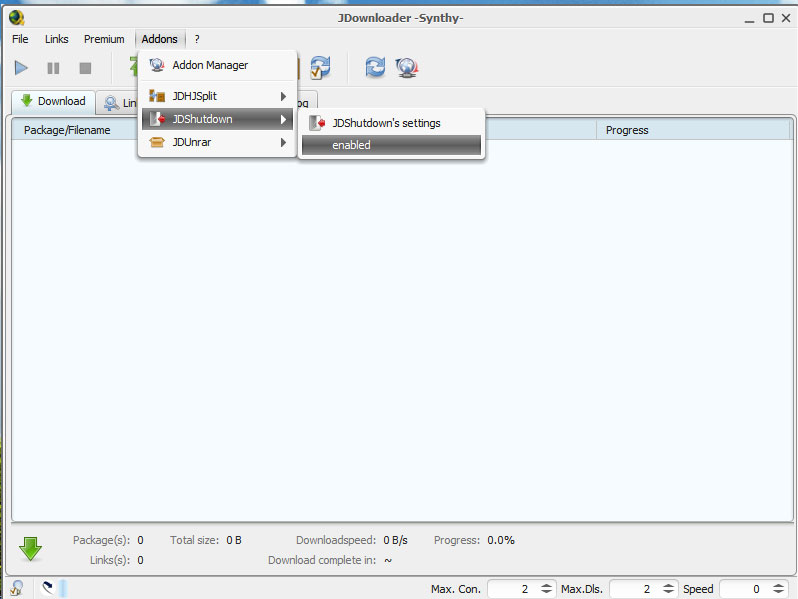
Task: Adjust the Max.Dls. spinner arrows
Action: (667, 589)
